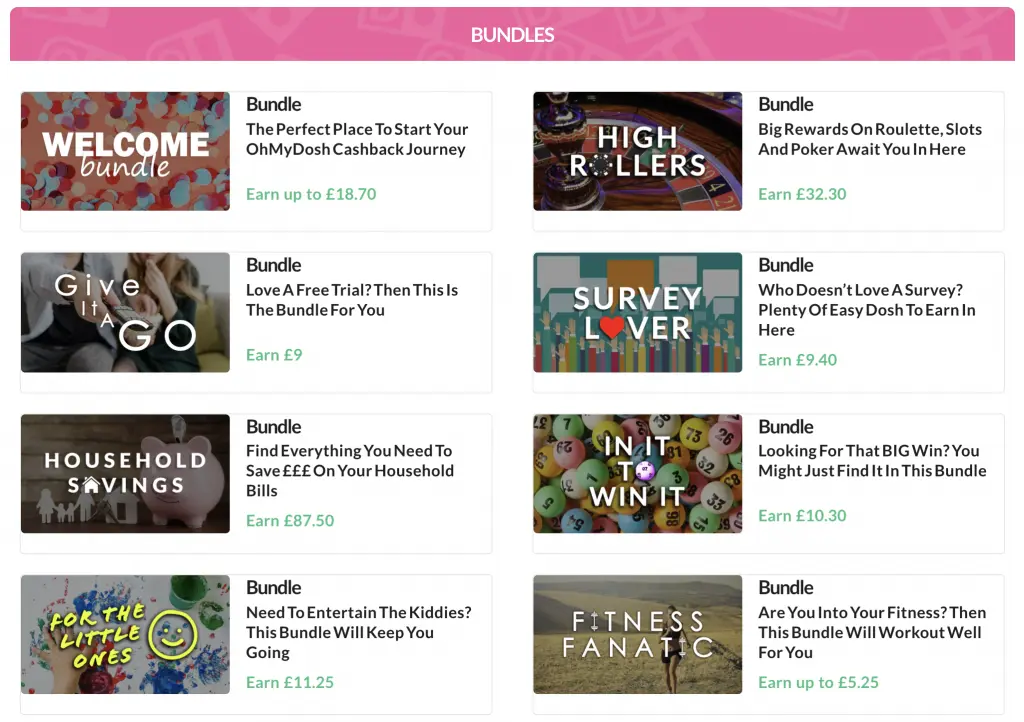This screenshot has height=722, width=1024.
Task: Open the cashback journey Welcome Bundle description
Action: click(x=358, y=138)
